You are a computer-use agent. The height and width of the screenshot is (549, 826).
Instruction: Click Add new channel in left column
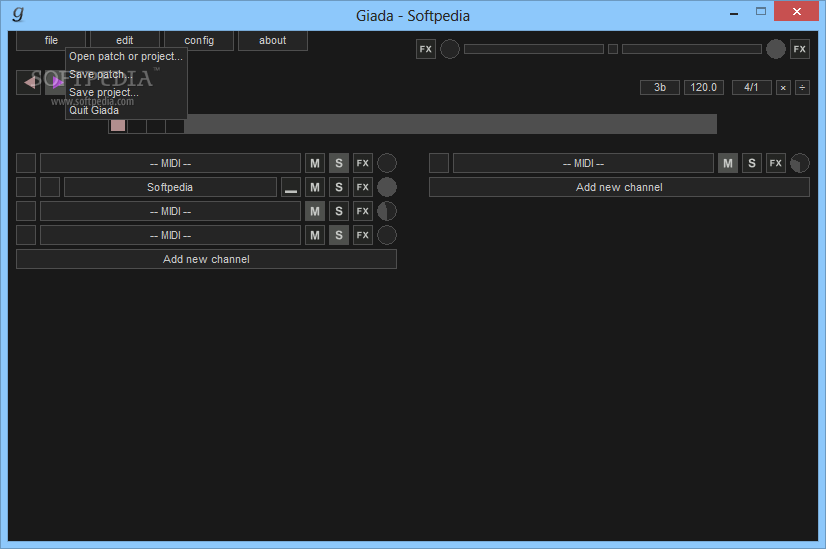tap(206, 259)
